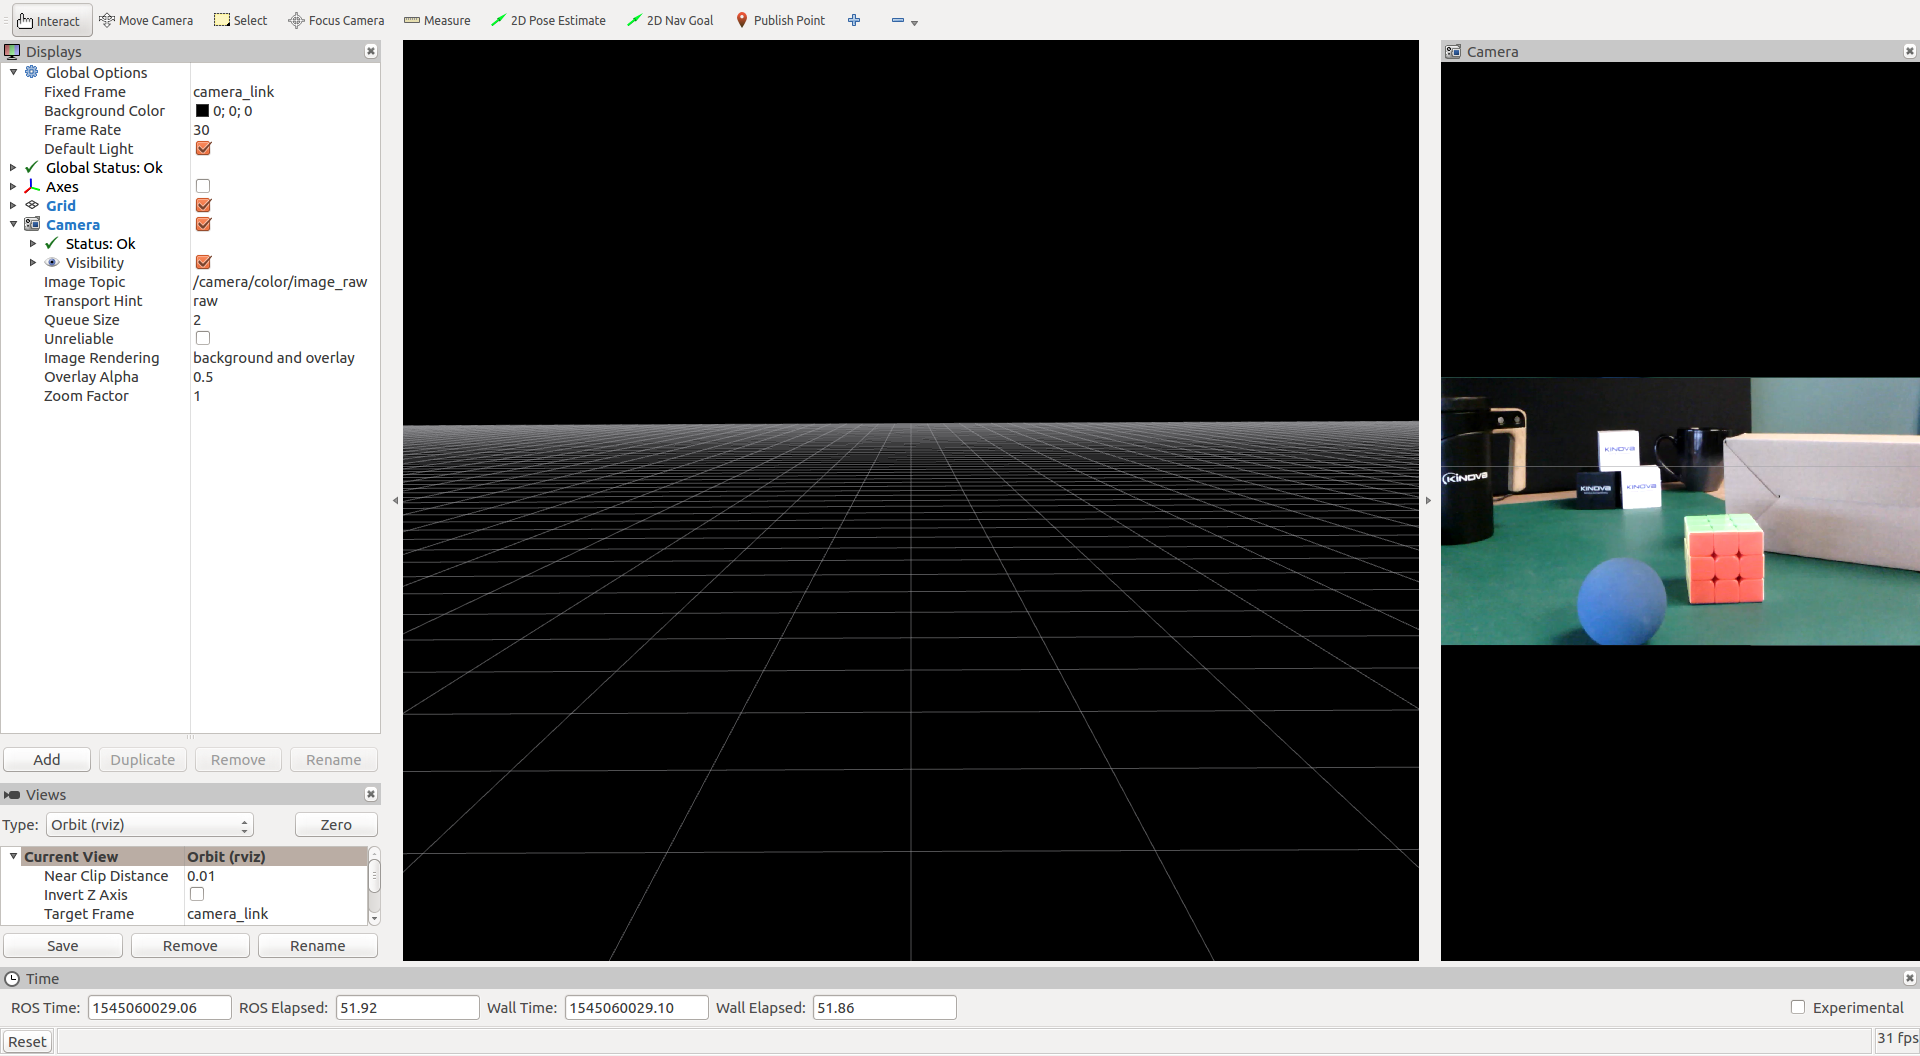1920x1056 pixels.
Task: Select the 2D Pose Estimate tool
Action: [548, 20]
